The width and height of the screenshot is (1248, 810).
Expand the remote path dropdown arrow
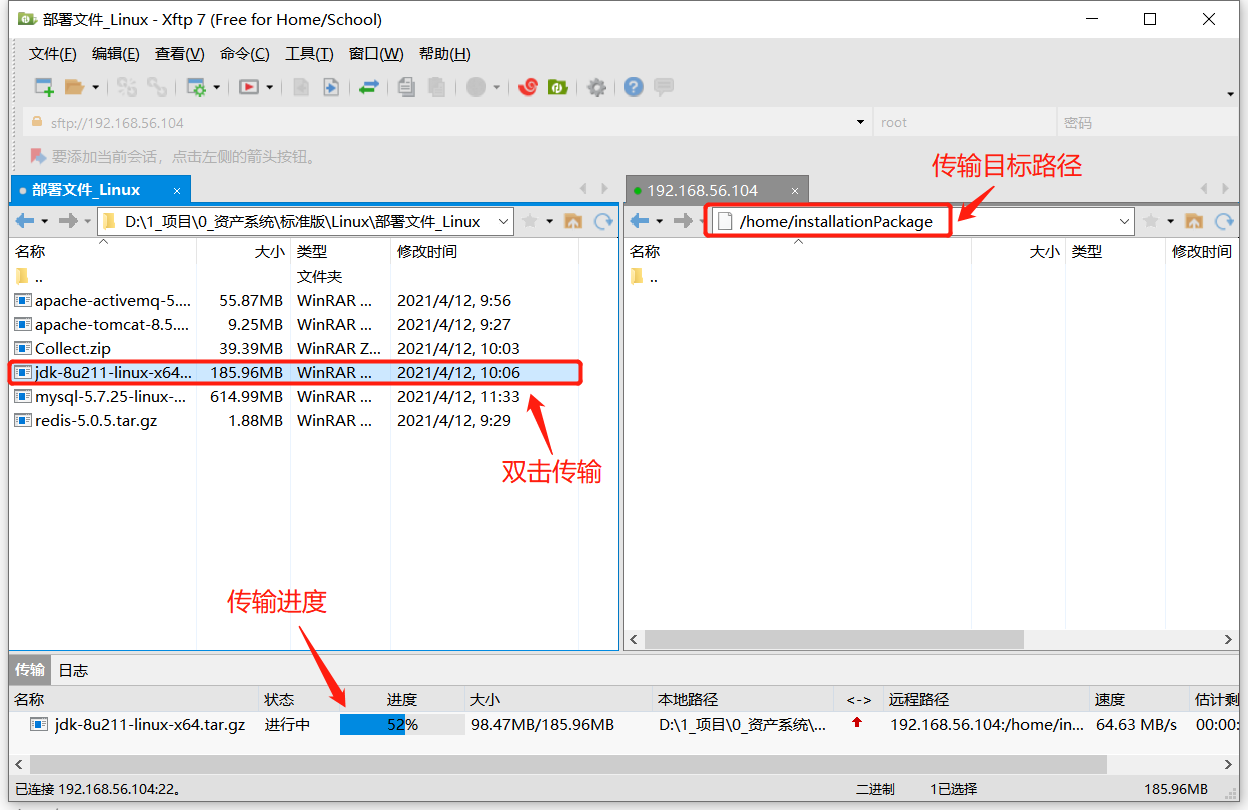point(1124,221)
